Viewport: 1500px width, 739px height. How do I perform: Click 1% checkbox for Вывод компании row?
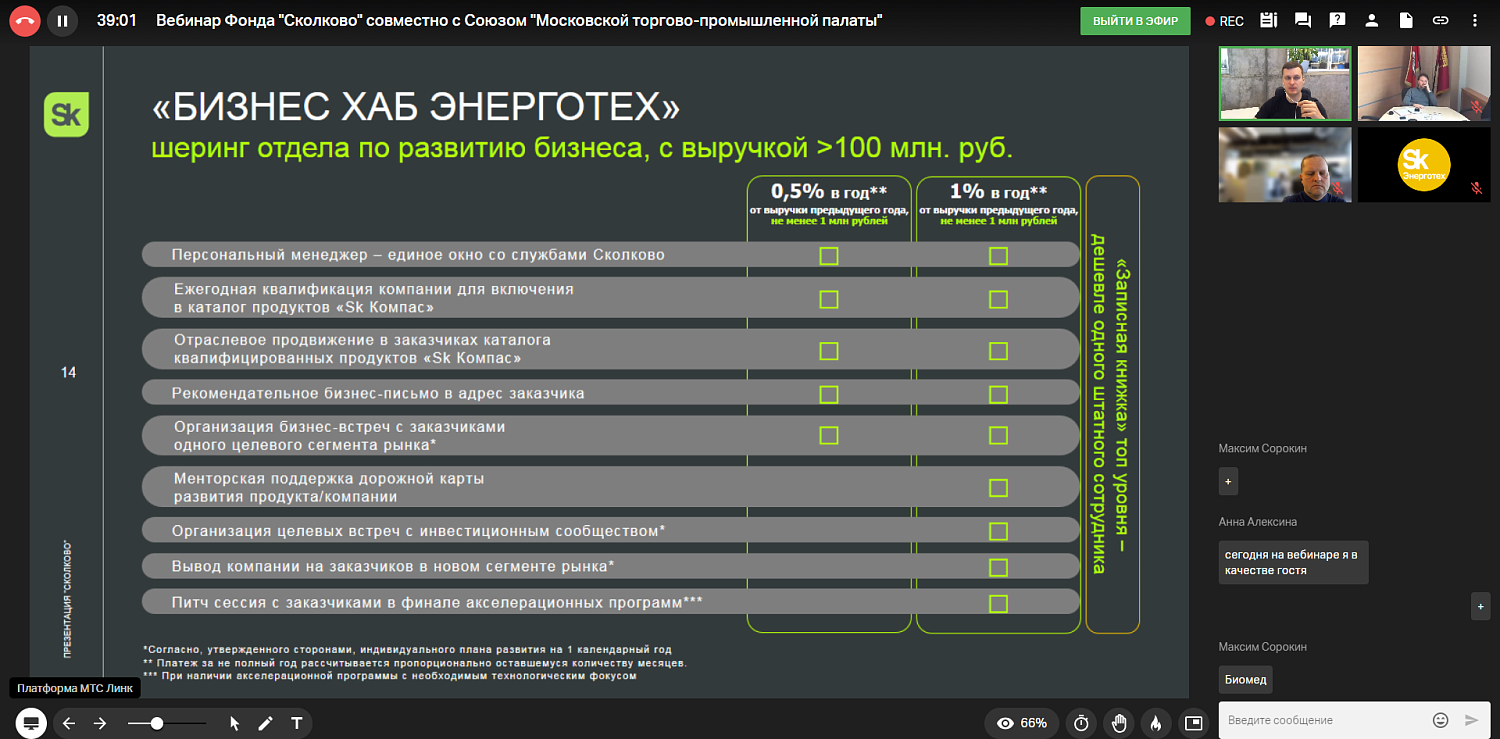pos(998,568)
